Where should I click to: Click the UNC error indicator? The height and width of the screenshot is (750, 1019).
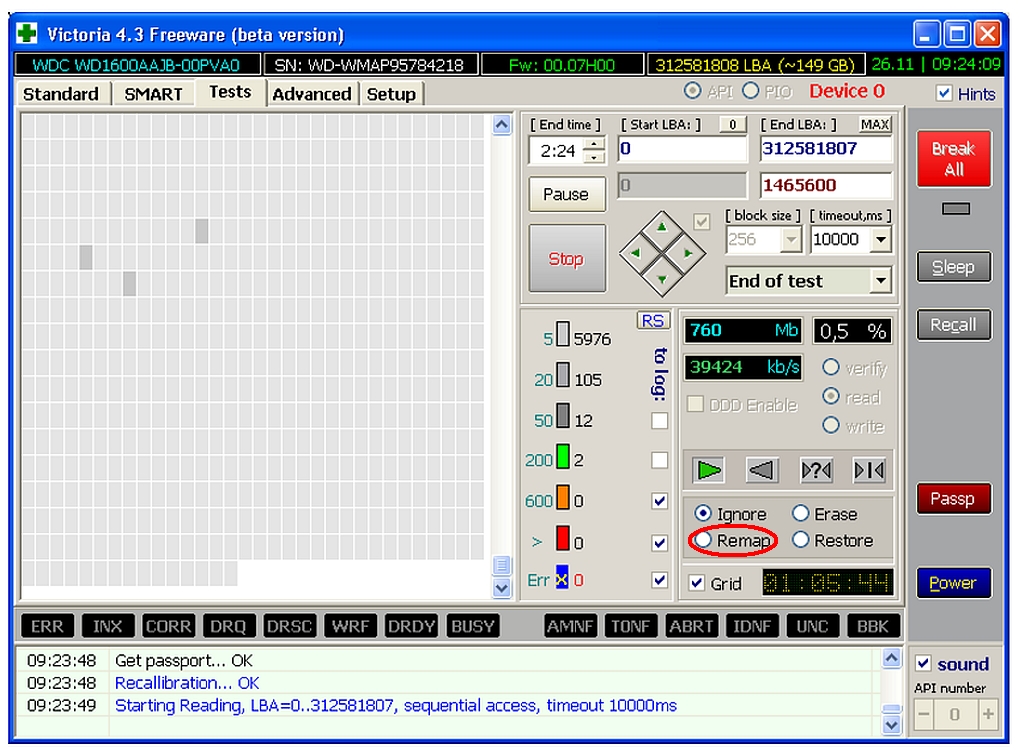(x=812, y=626)
